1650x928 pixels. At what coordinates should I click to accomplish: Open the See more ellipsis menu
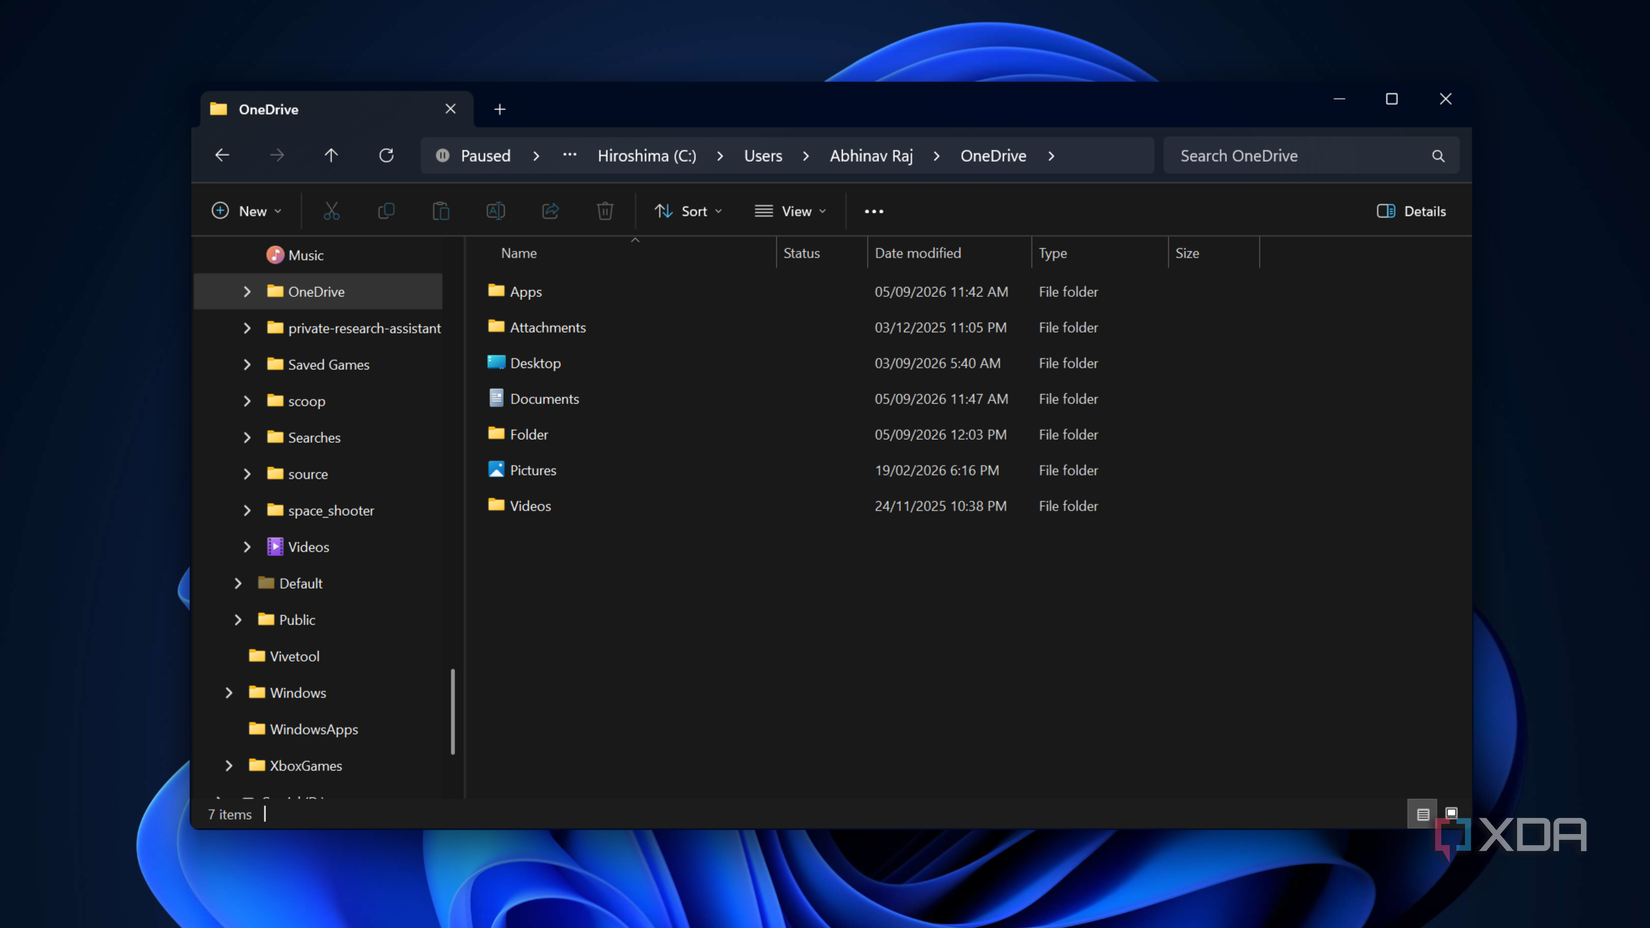[x=874, y=211]
